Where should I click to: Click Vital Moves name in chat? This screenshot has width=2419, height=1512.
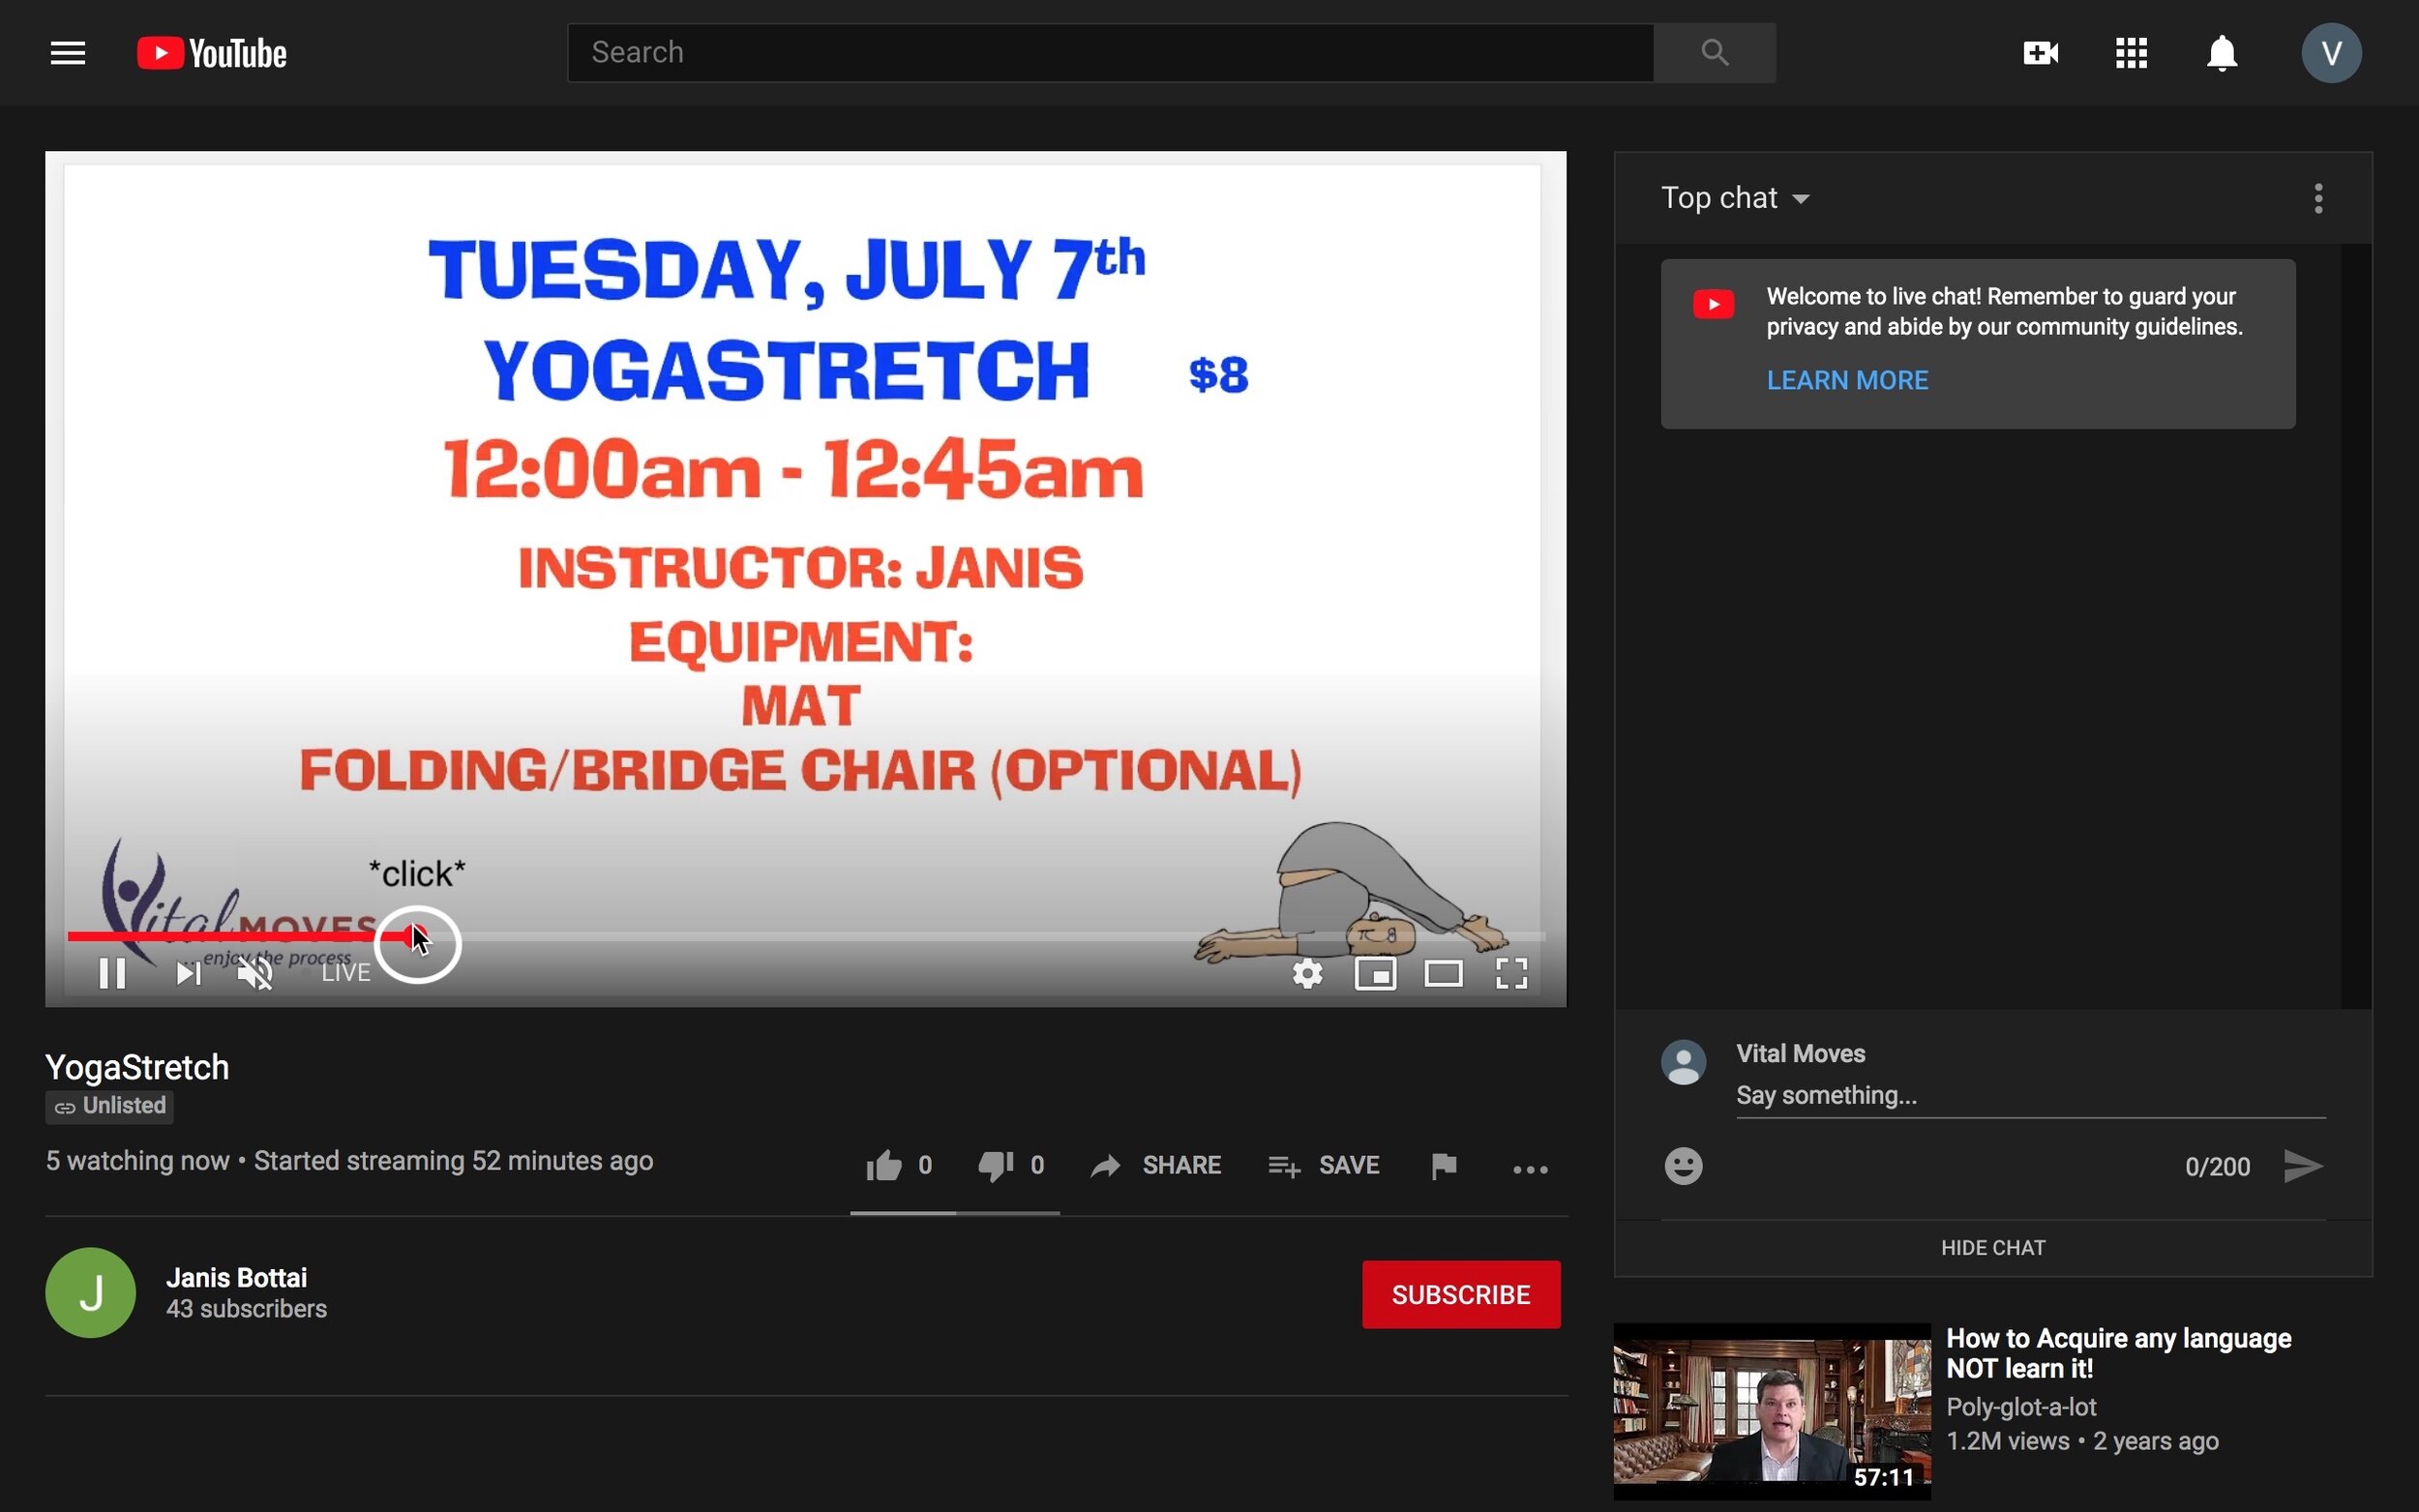1800,1053
